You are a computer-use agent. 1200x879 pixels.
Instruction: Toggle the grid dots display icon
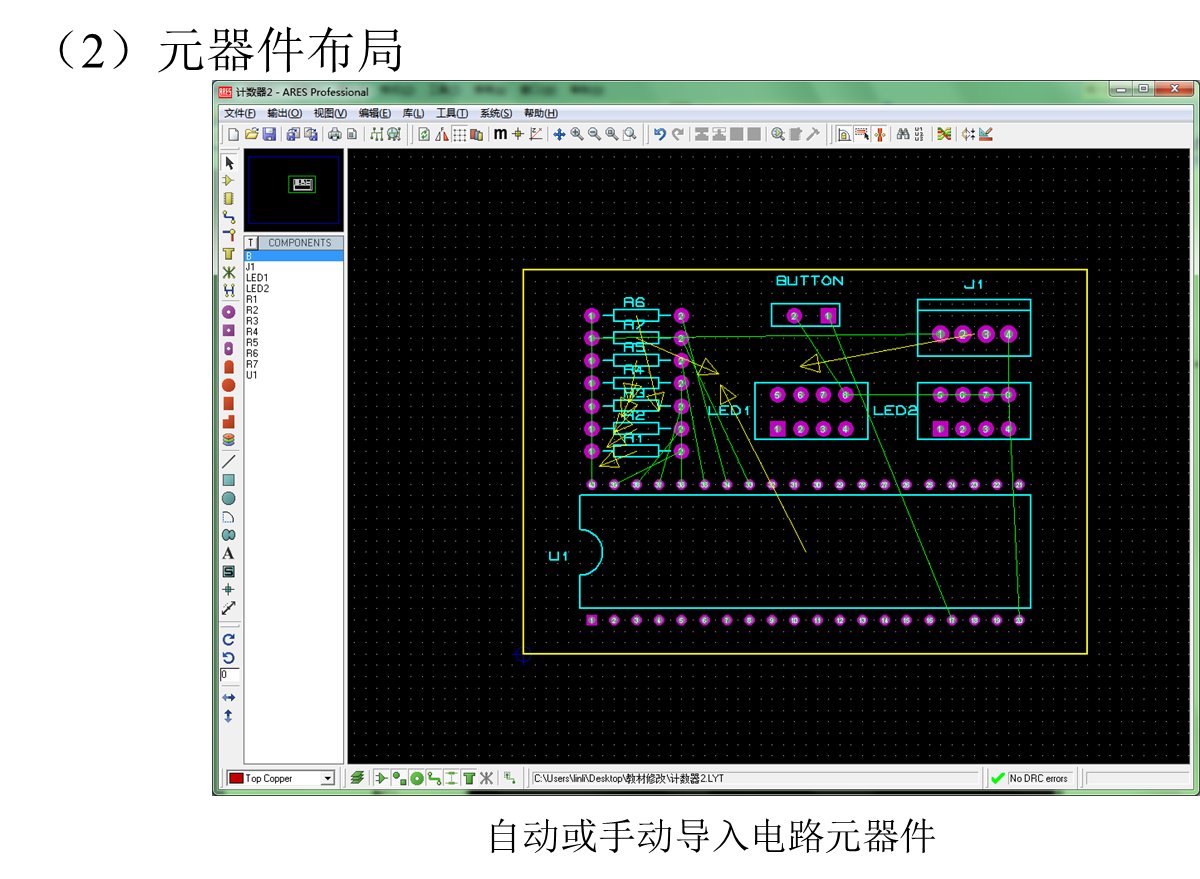459,134
